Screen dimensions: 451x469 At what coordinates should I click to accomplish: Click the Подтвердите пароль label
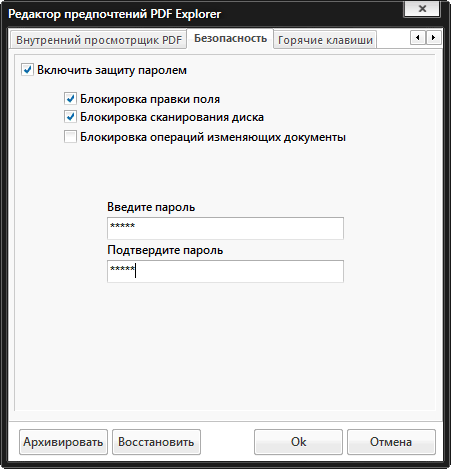[x=165, y=250]
